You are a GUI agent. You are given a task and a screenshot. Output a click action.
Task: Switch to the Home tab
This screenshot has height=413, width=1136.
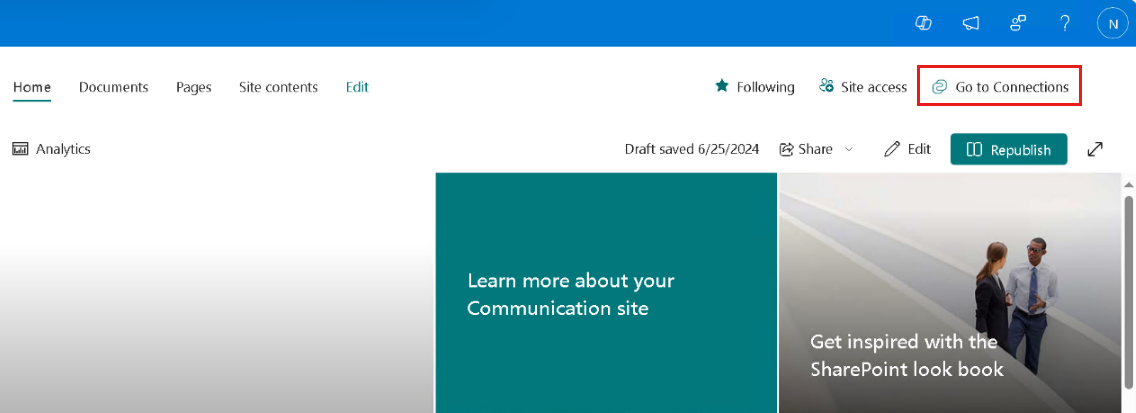point(32,87)
